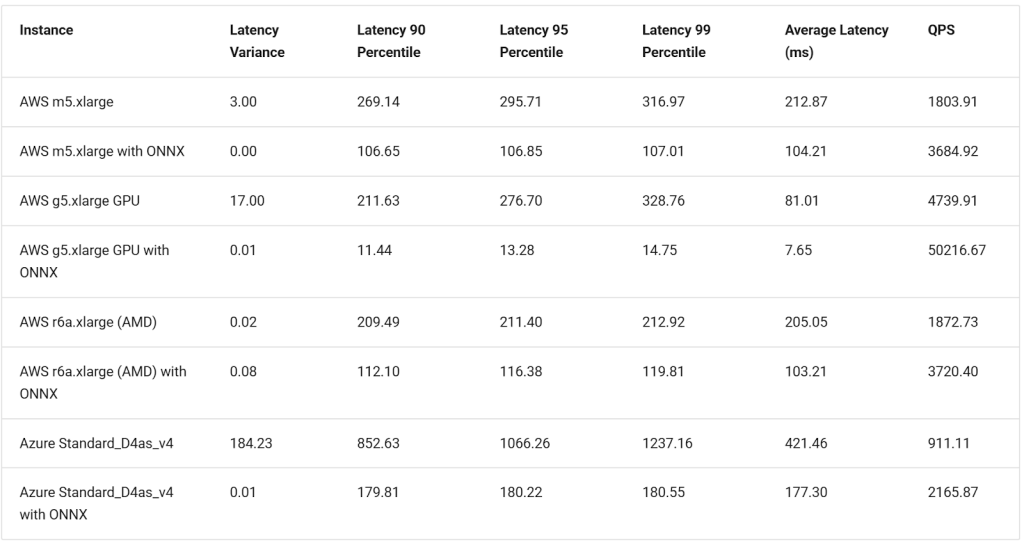The width and height of the screenshot is (1024, 545).
Task: Click the QPS column header
Action: click(x=941, y=30)
